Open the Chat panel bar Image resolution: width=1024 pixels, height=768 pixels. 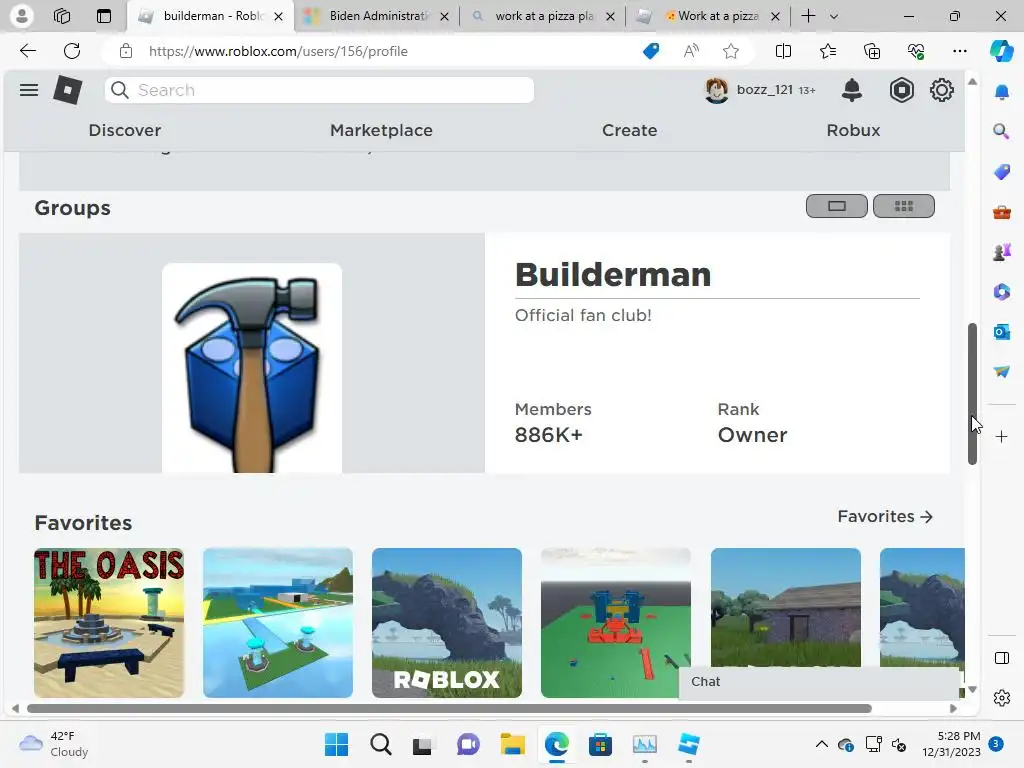click(819, 682)
